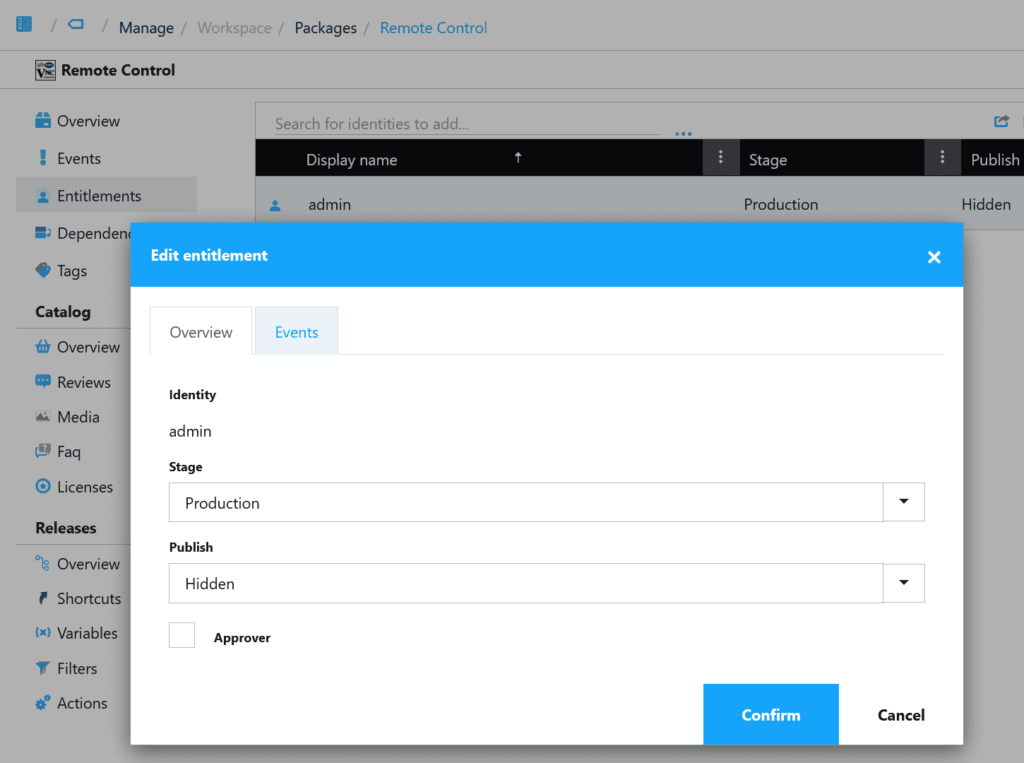This screenshot has height=763, width=1024.
Task: Click the Events exclamation icon in sidebar
Action: [x=43, y=158]
